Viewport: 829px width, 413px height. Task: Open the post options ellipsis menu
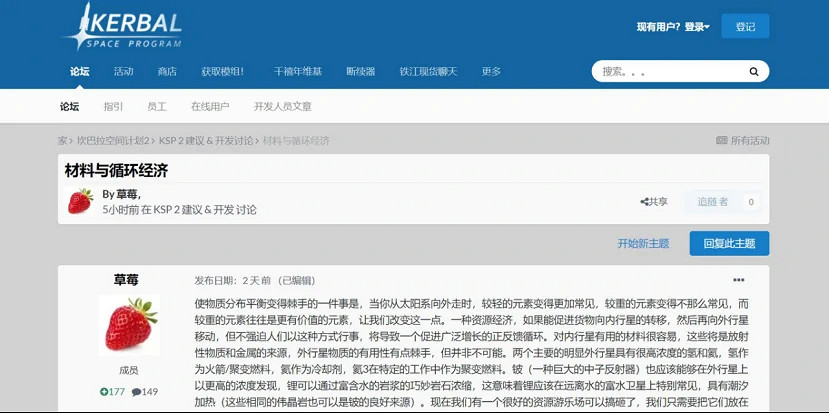739,280
